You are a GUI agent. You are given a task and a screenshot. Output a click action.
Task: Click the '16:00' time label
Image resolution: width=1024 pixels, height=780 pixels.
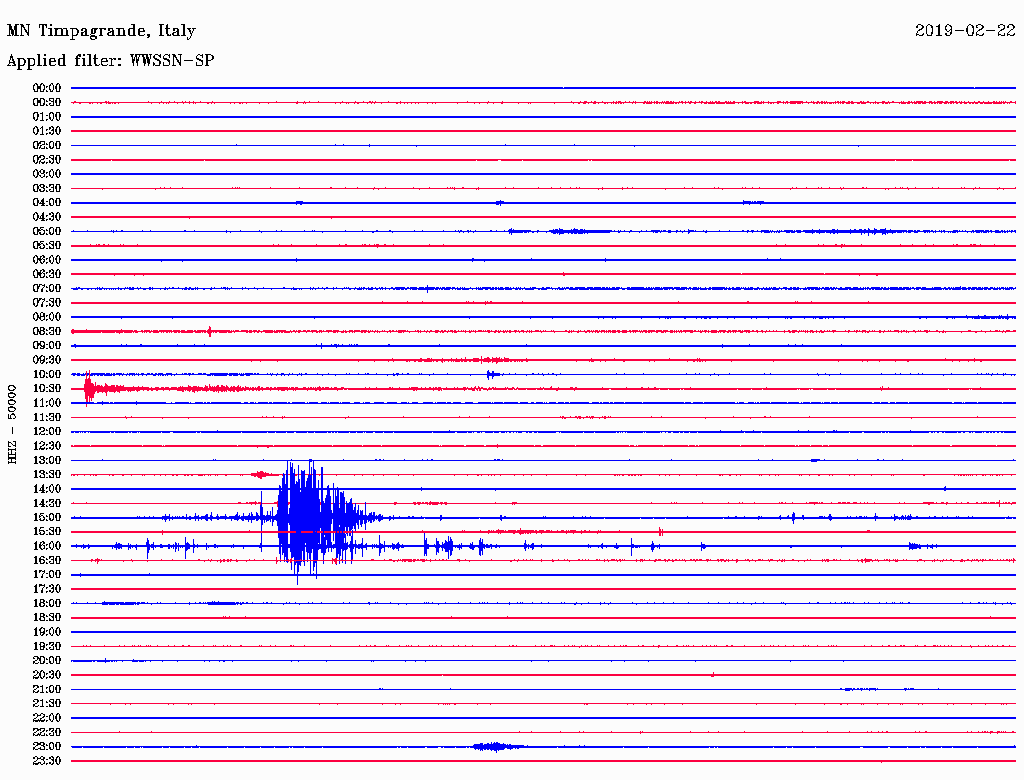[46, 546]
